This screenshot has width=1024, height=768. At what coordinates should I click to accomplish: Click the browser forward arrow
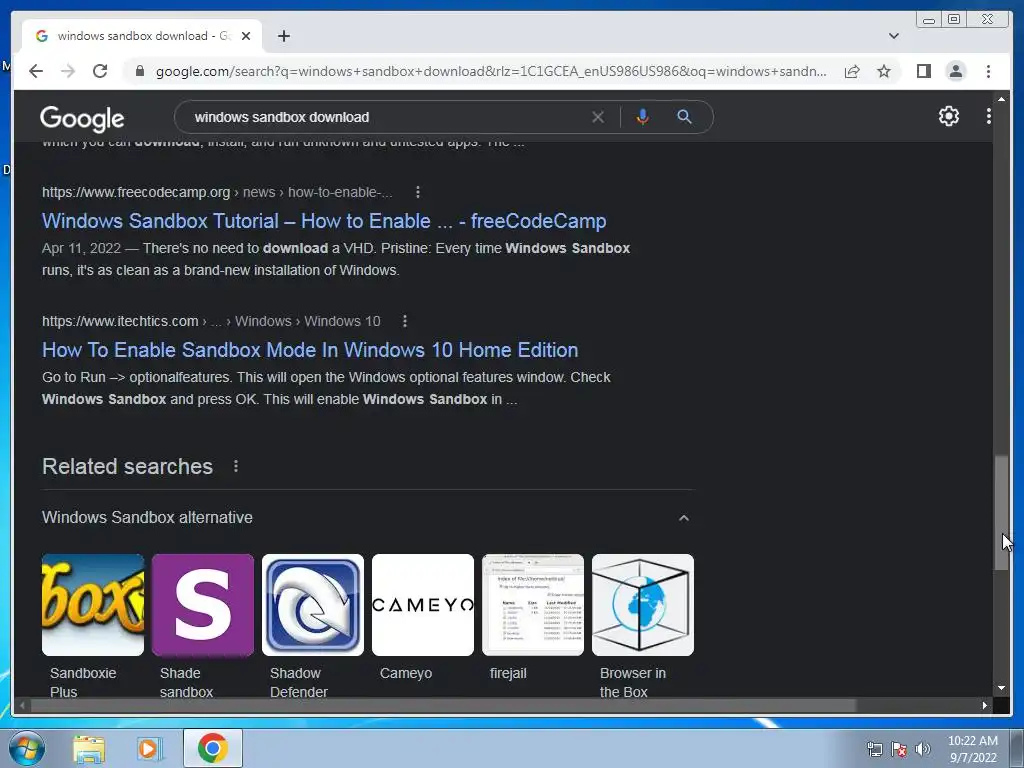[x=68, y=71]
